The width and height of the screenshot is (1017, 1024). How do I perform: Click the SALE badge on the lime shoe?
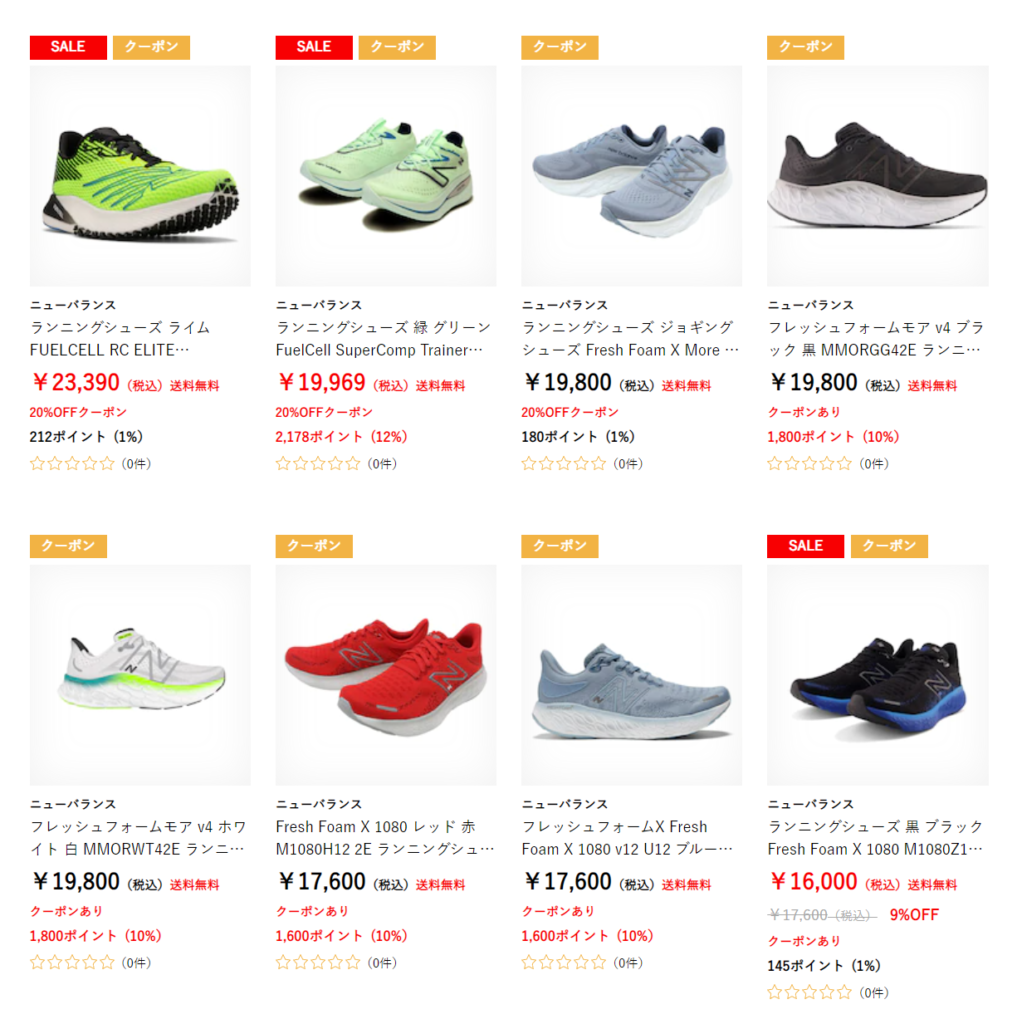(x=68, y=47)
